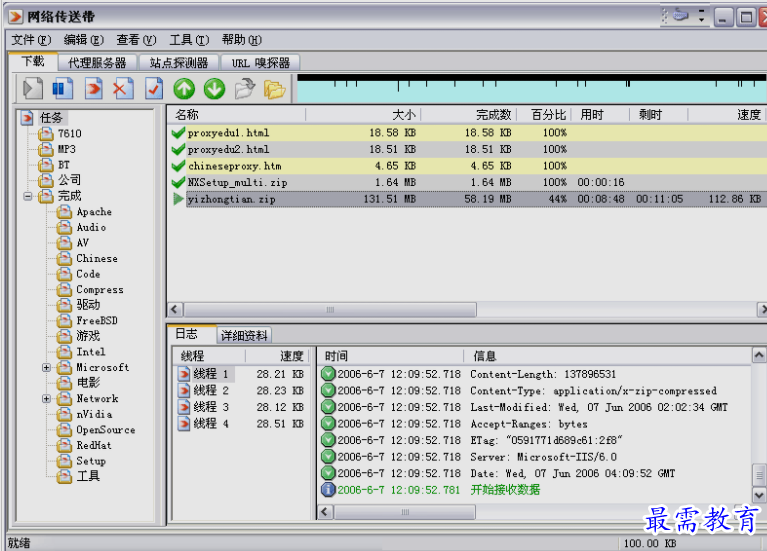Click the log panel scroll up arrow
This screenshot has width=767, height=551.
759,355
